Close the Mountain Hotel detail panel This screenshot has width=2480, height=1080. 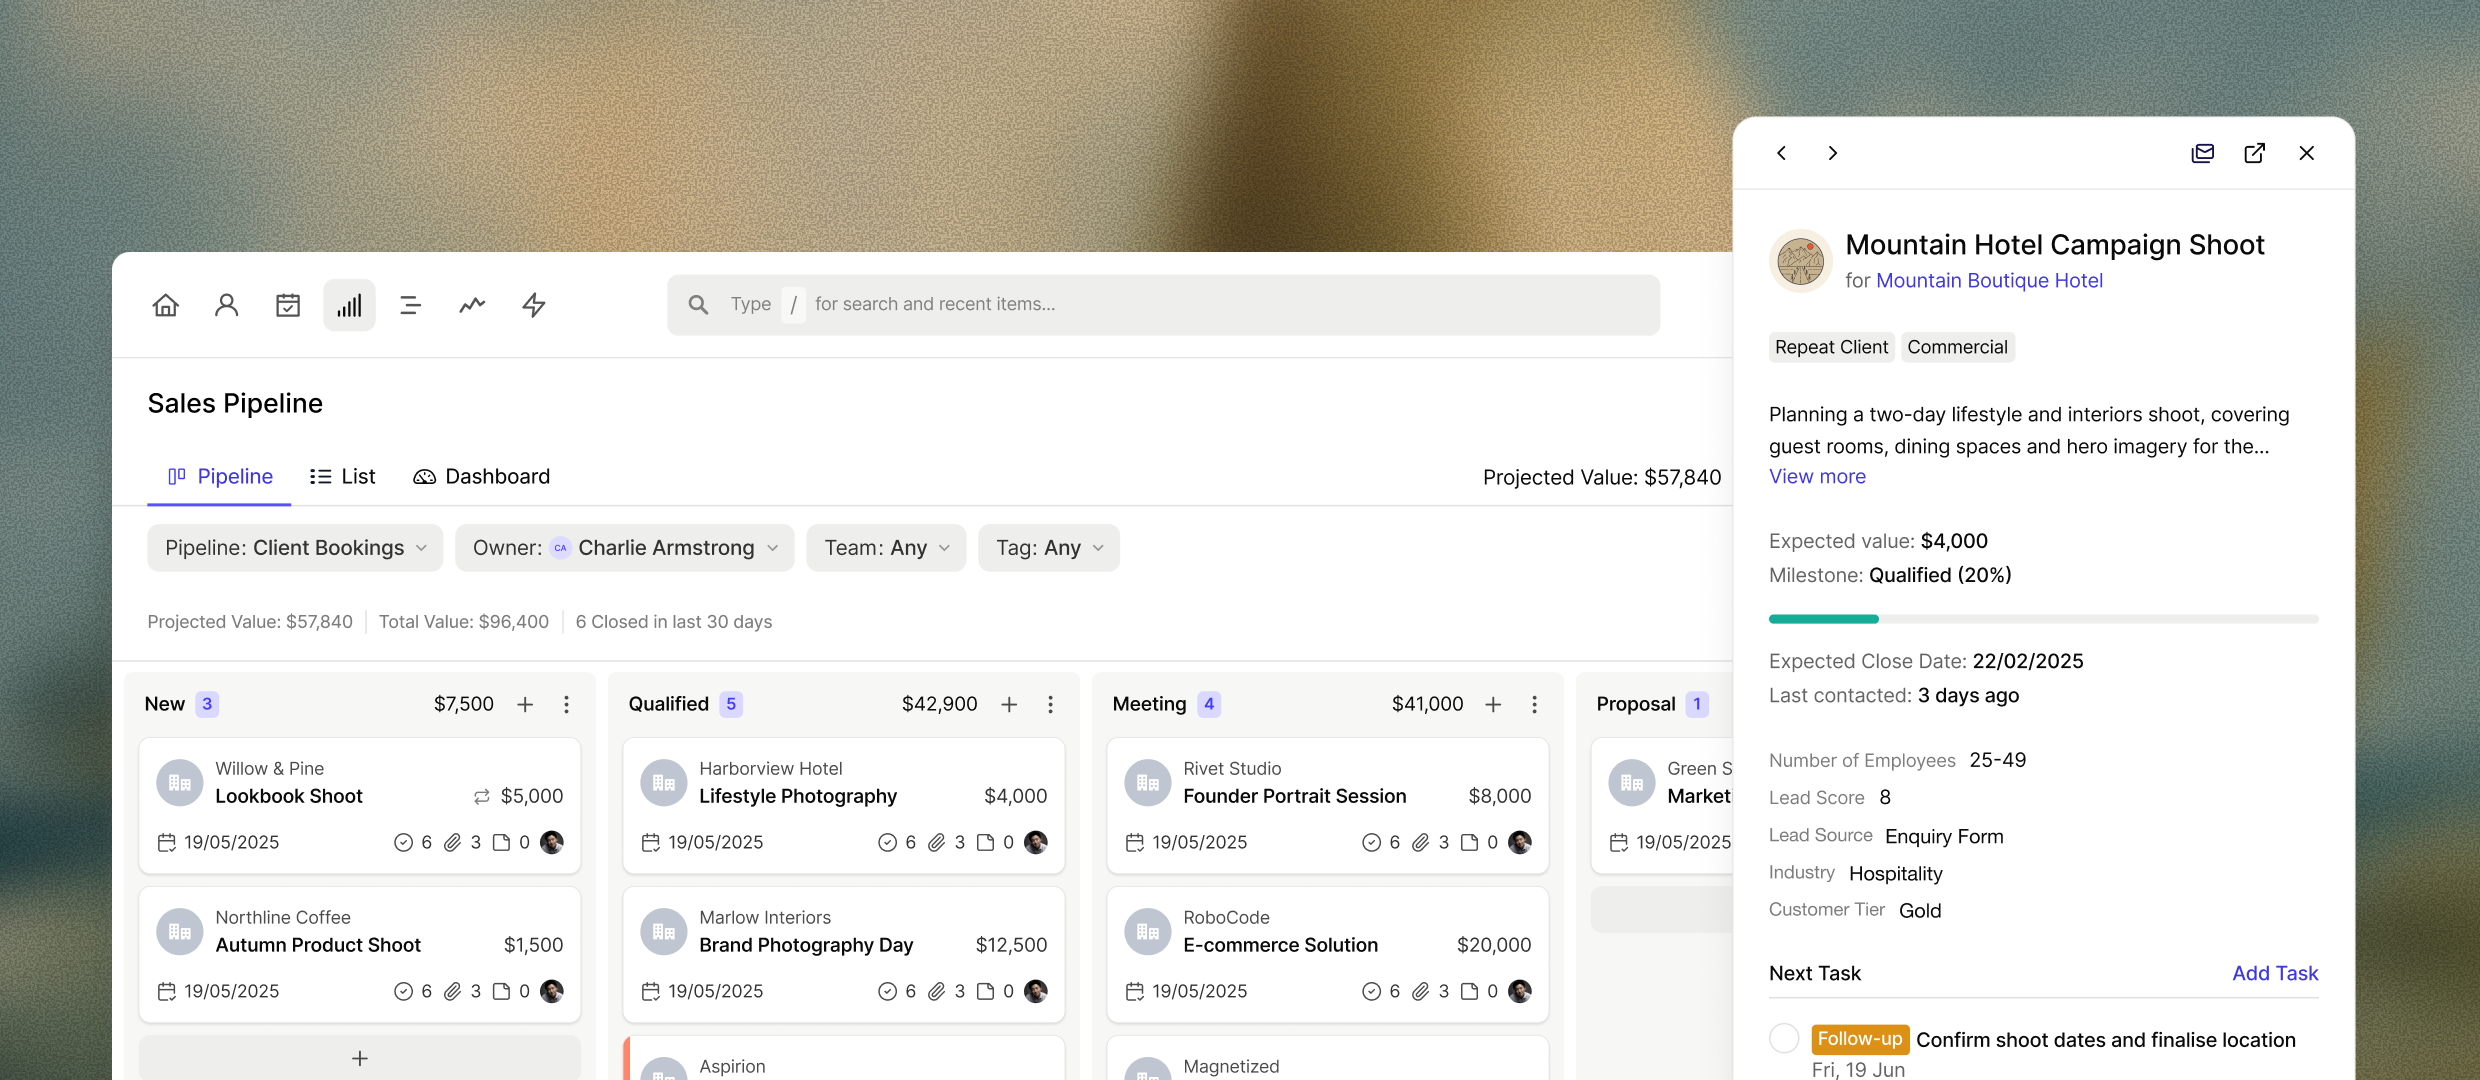click(2307, 153)
